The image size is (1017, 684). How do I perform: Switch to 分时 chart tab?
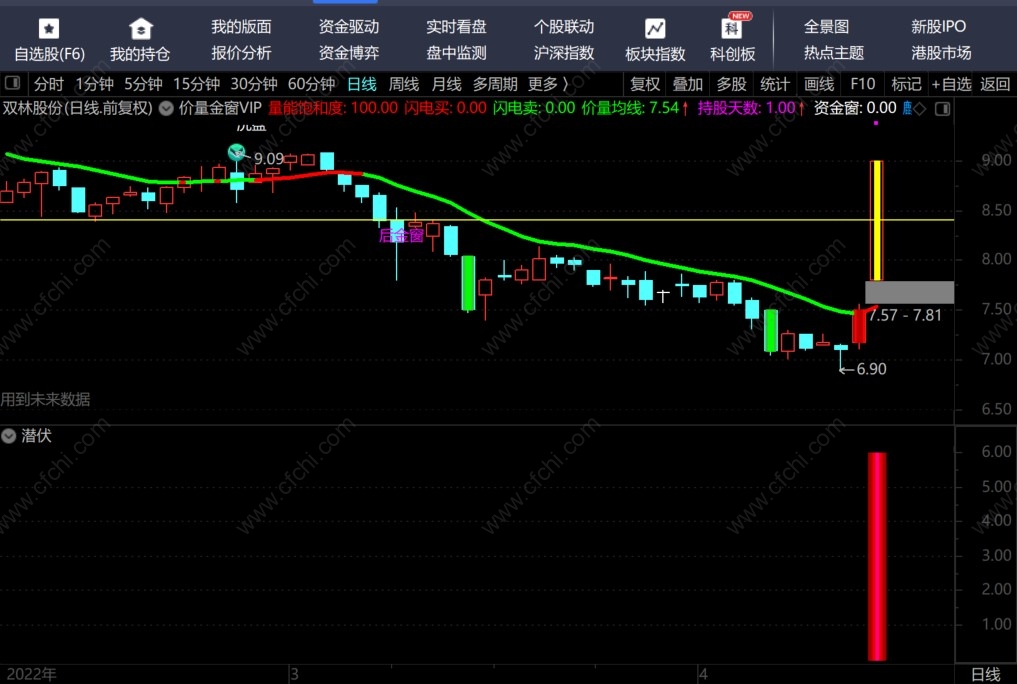(49, 84)
